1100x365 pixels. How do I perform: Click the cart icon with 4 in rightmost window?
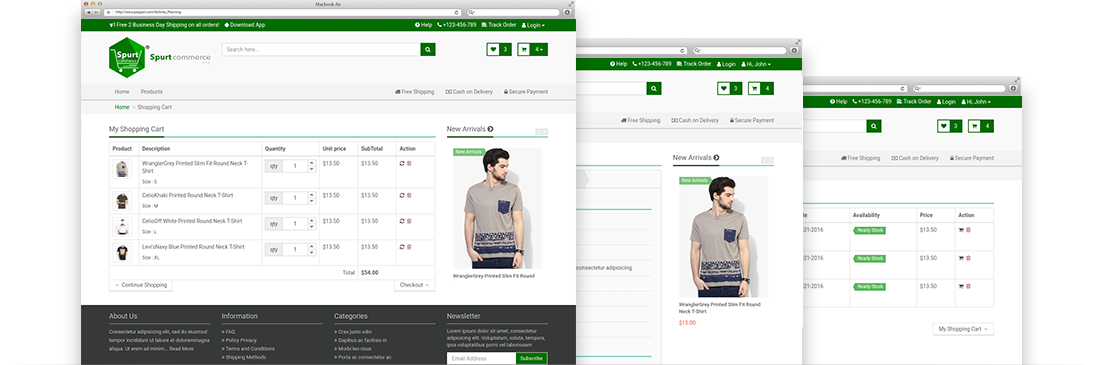tap(981, 126)
